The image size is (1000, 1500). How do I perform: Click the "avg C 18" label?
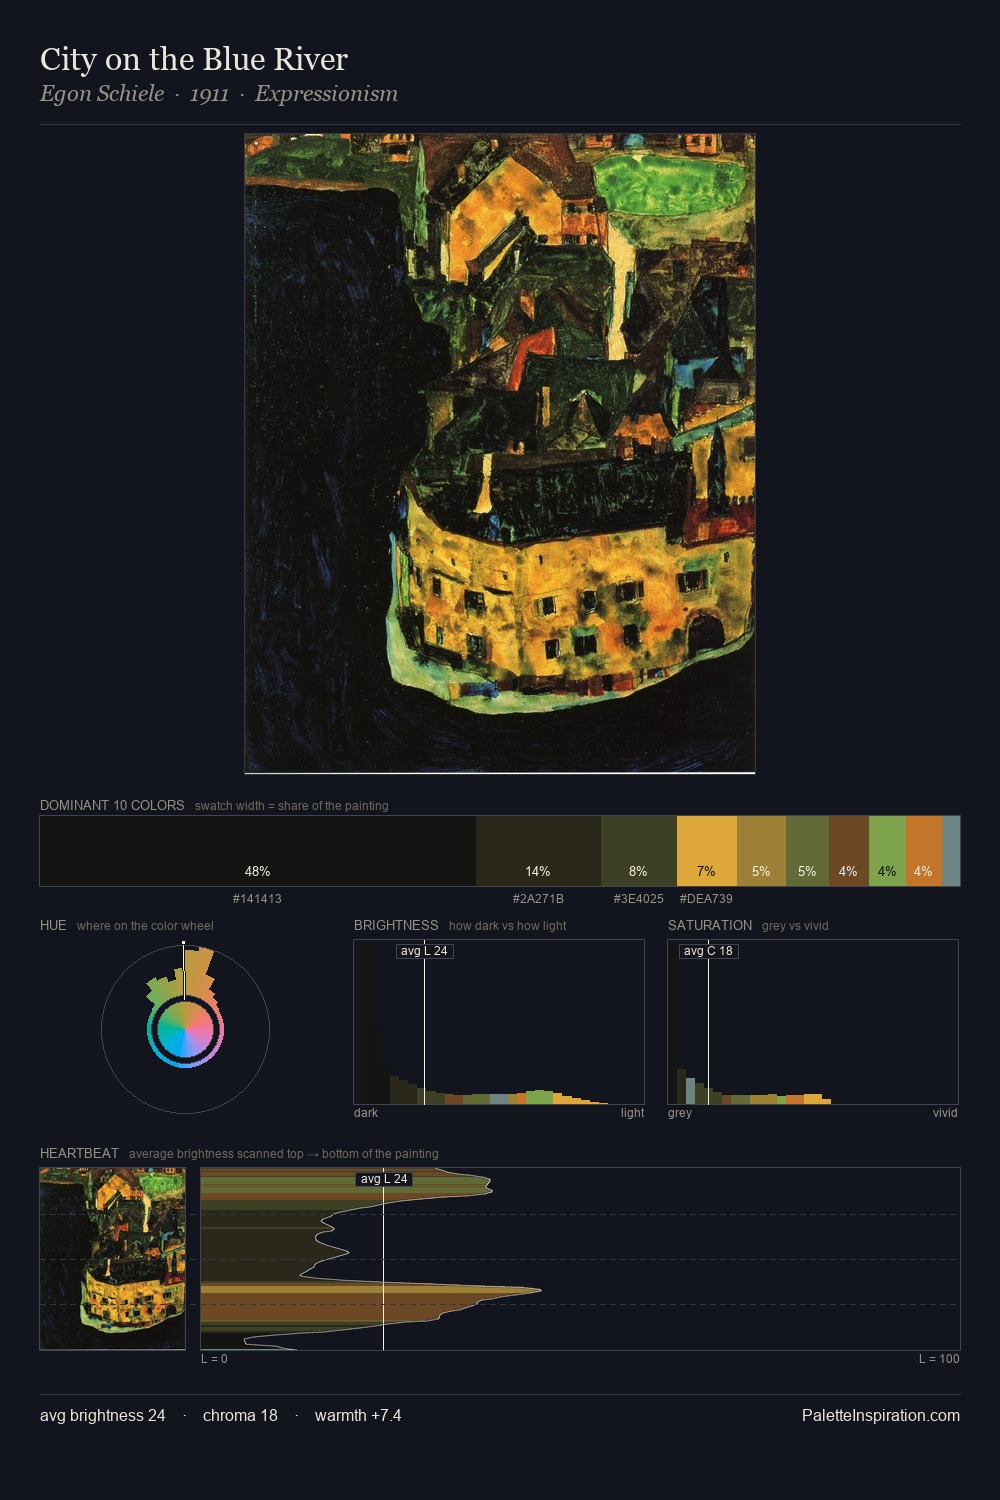(709, 951)
